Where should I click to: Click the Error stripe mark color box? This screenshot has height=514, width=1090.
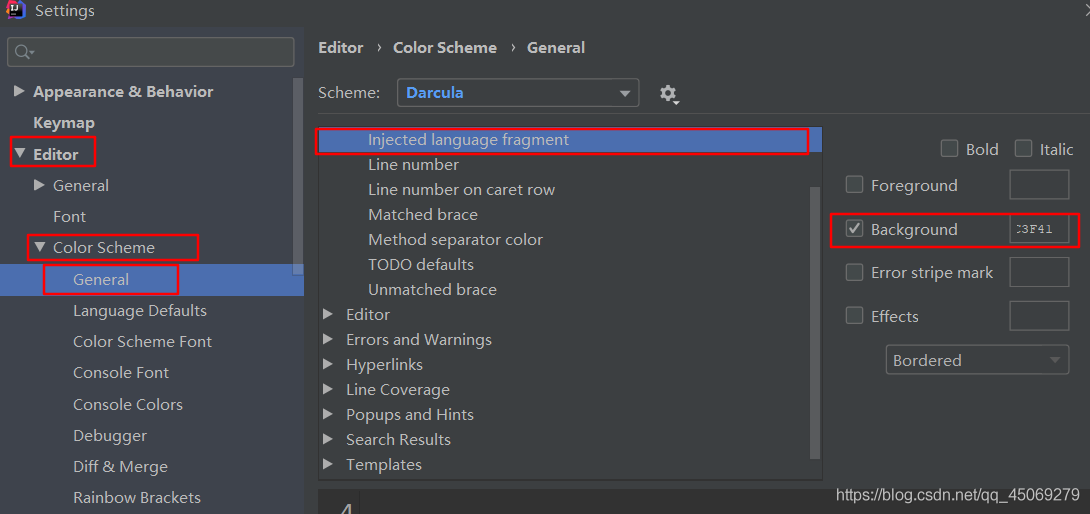click(1039, 272)
